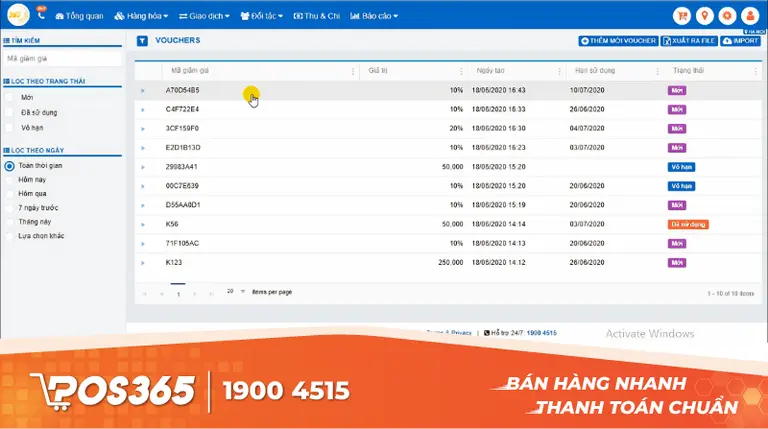Image resolution: width=768 pixels, height=429 pixels.
Task: Expand the 00C7E639 voucher row
Action: tap(143, 186)
